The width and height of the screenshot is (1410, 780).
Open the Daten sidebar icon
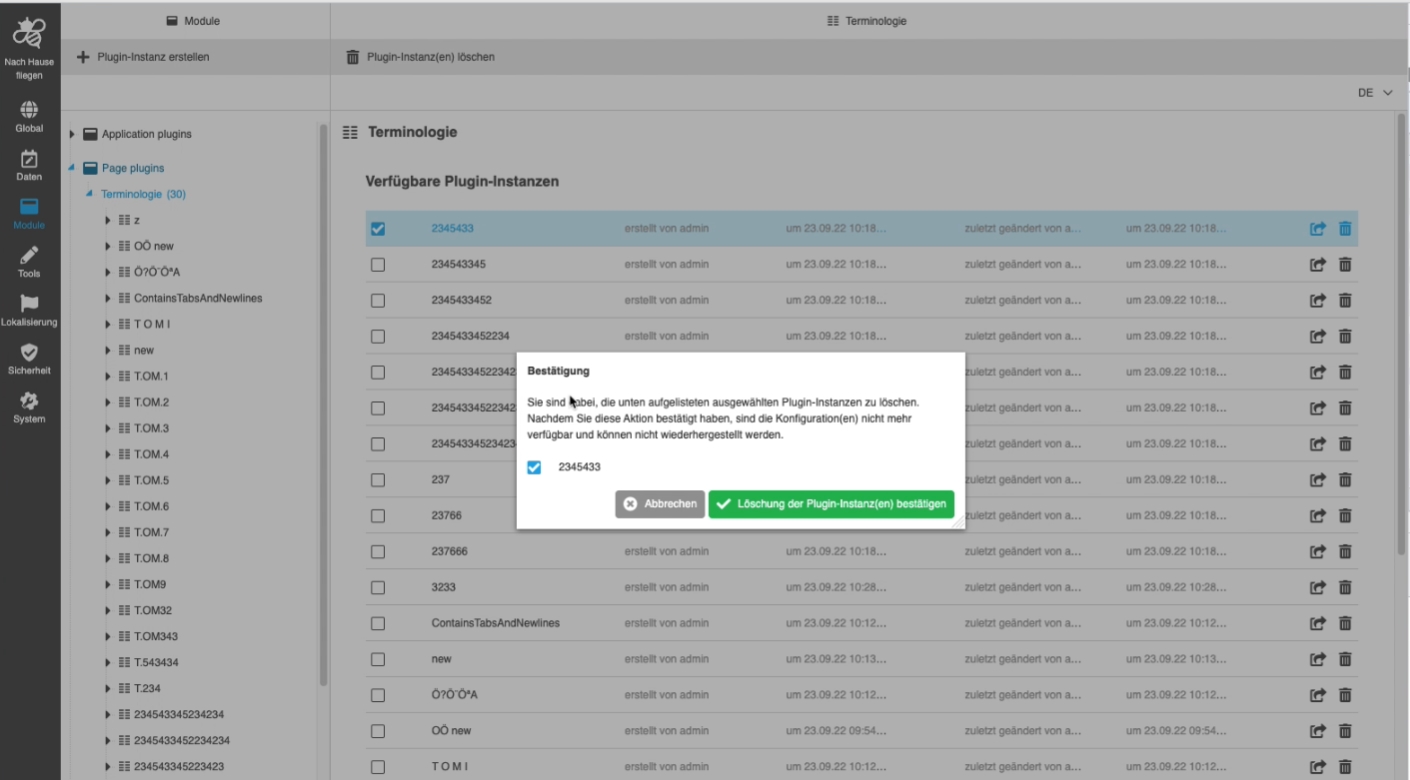click(29, 159)
